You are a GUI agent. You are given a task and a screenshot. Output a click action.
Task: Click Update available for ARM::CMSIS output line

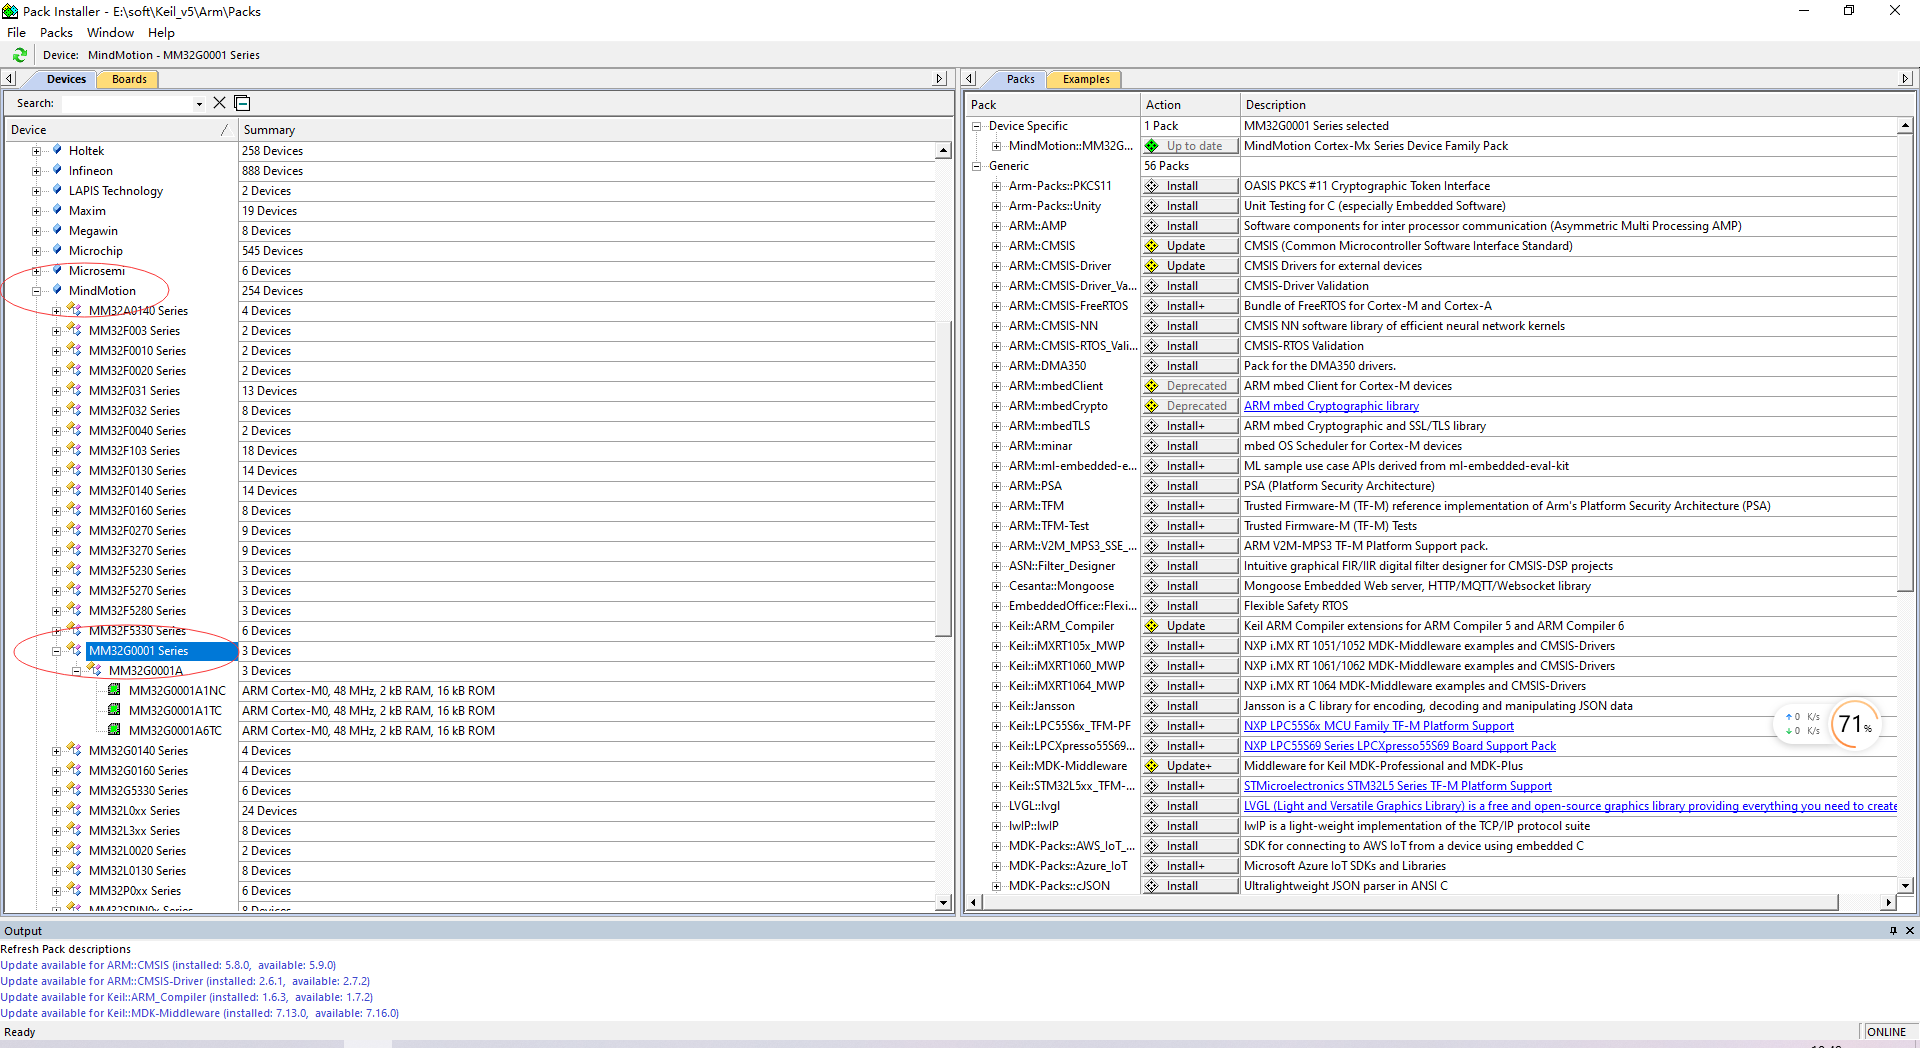168,965
